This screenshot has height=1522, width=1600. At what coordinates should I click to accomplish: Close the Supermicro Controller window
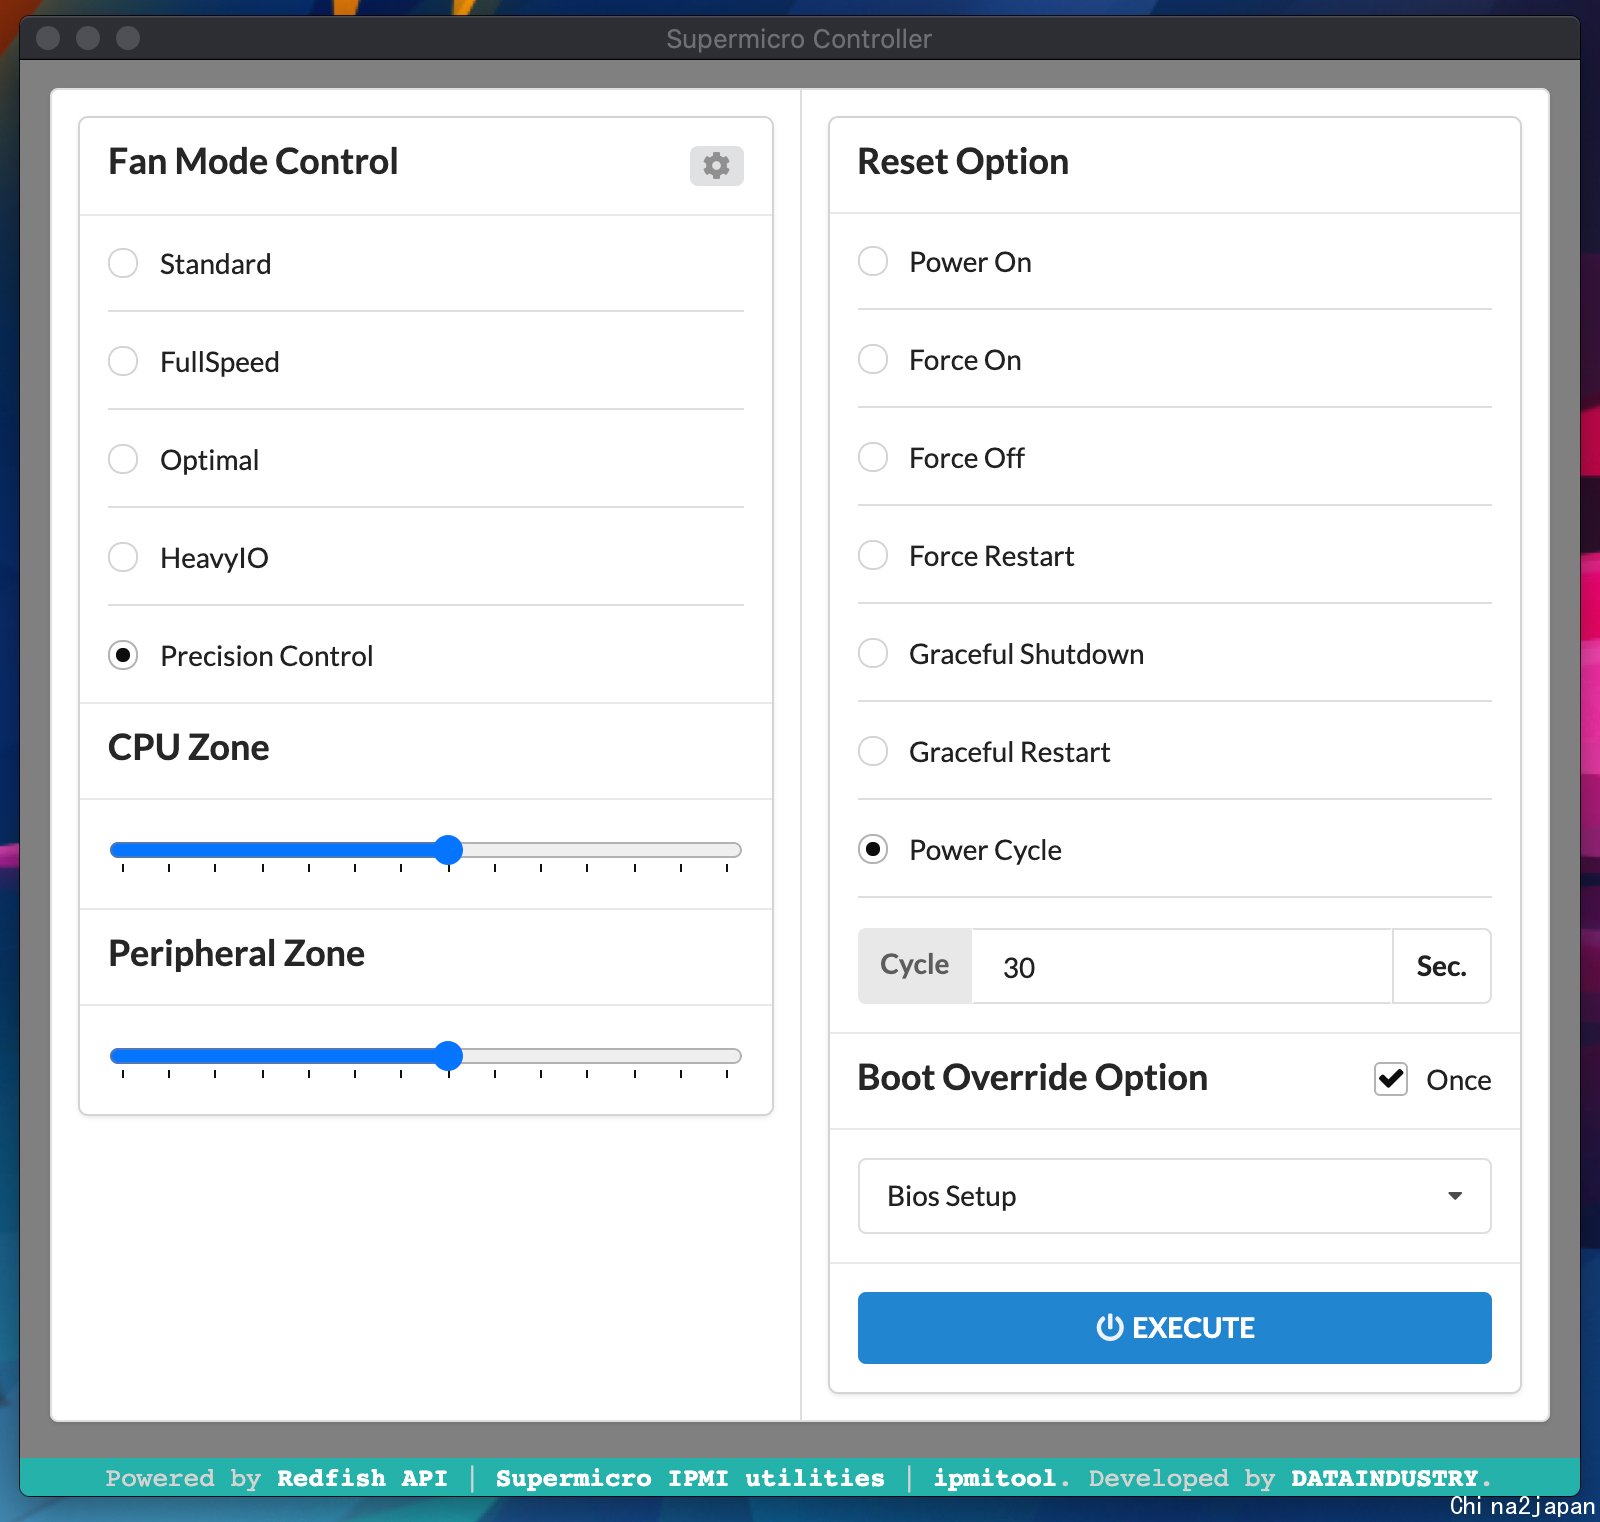[x=48, y=38]
